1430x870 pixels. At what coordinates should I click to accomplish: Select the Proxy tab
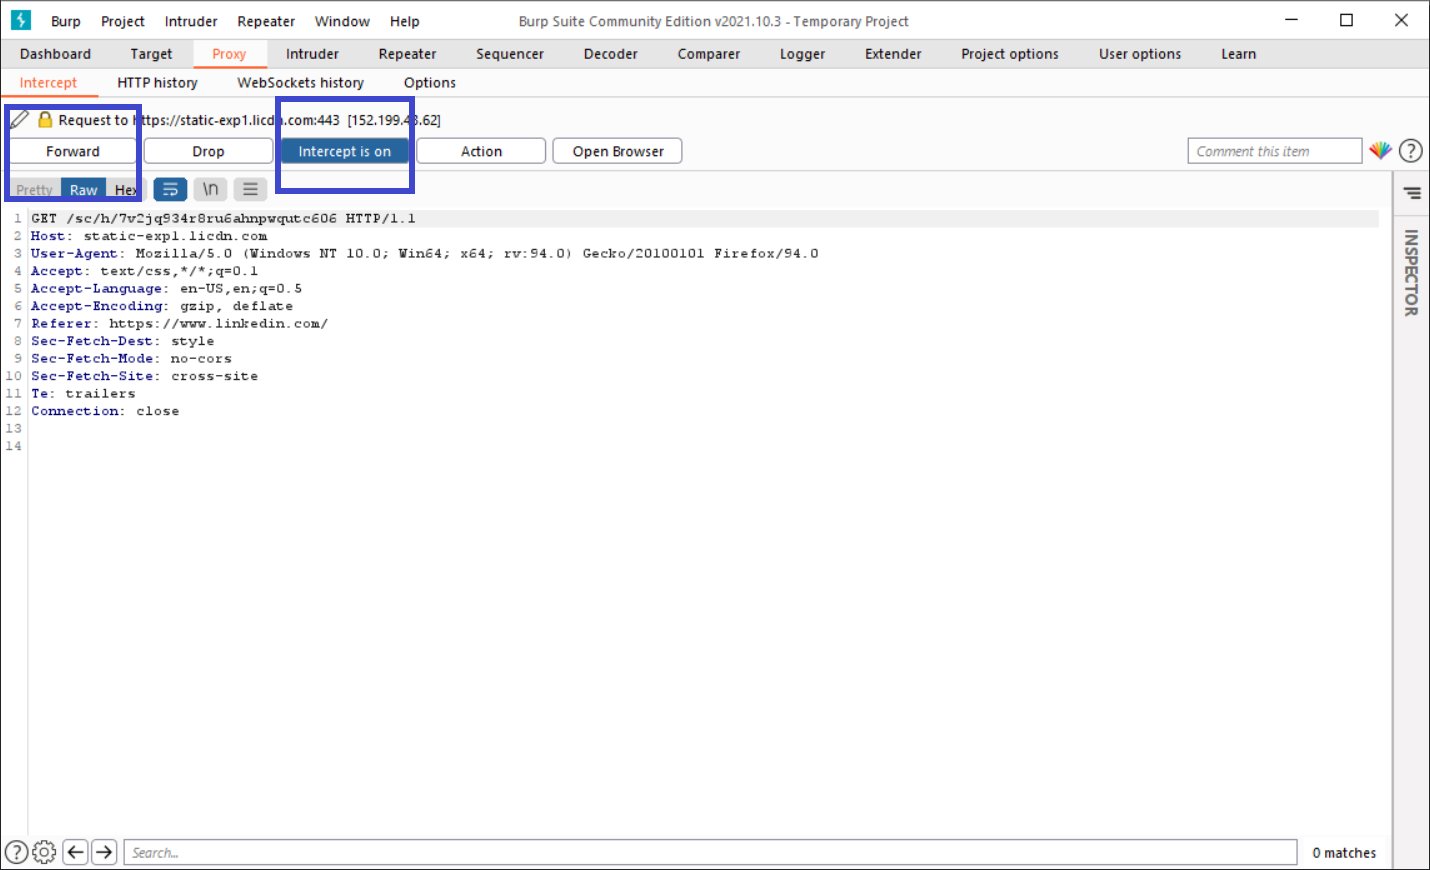click(x=229, y=54)
